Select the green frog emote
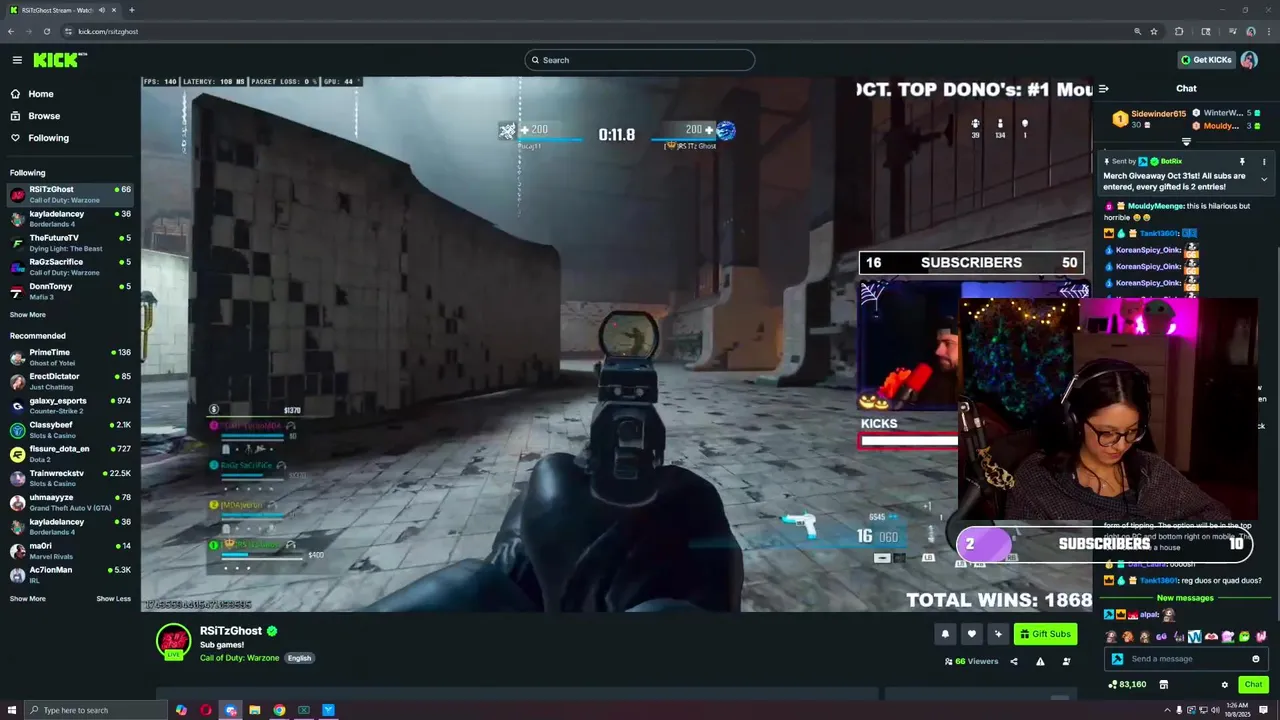The image size is (1280, 720). [x=1244, y=637]
